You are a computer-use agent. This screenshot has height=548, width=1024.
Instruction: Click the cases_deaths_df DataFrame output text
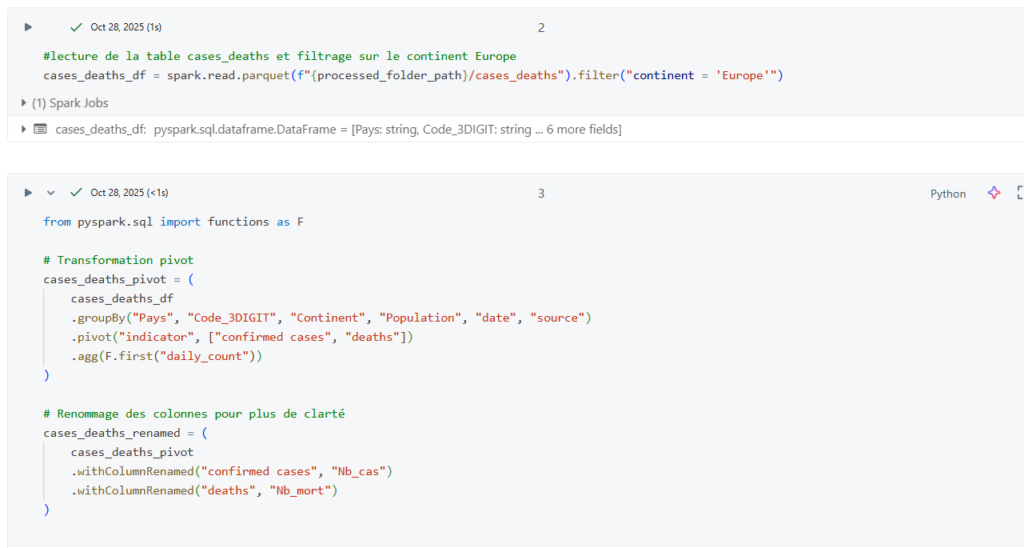point(338,129)
